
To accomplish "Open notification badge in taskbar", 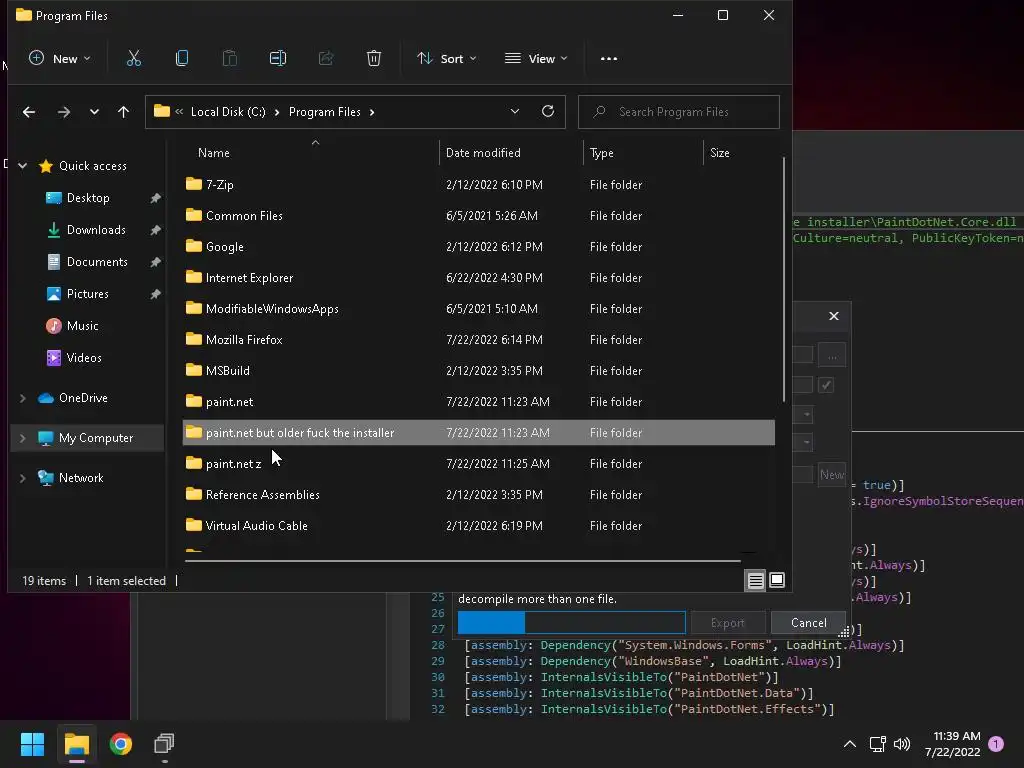I will point(996,744).
